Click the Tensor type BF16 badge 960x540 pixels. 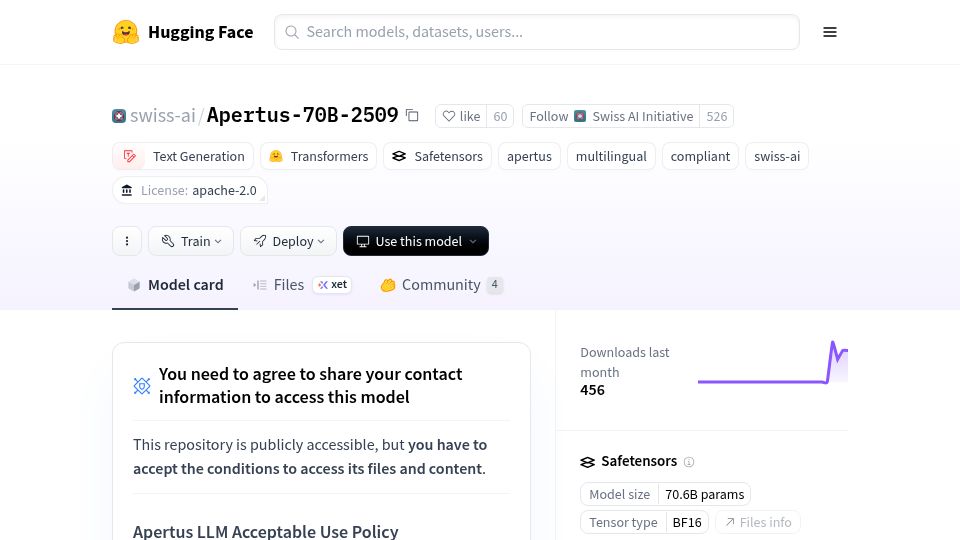pyautogui.click(x=644, y=522)
